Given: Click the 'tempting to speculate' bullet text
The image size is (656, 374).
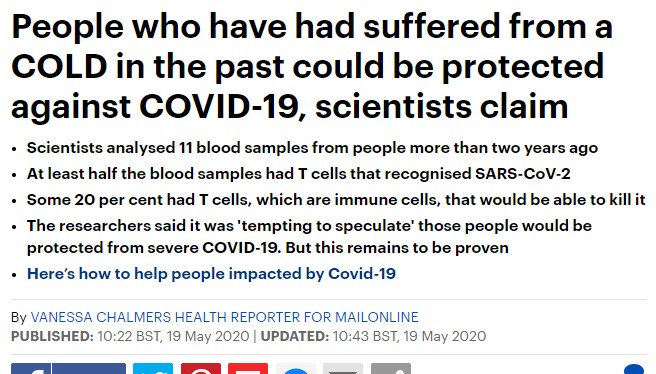Looking at the screenshot, I should click(x=309, y=236).
